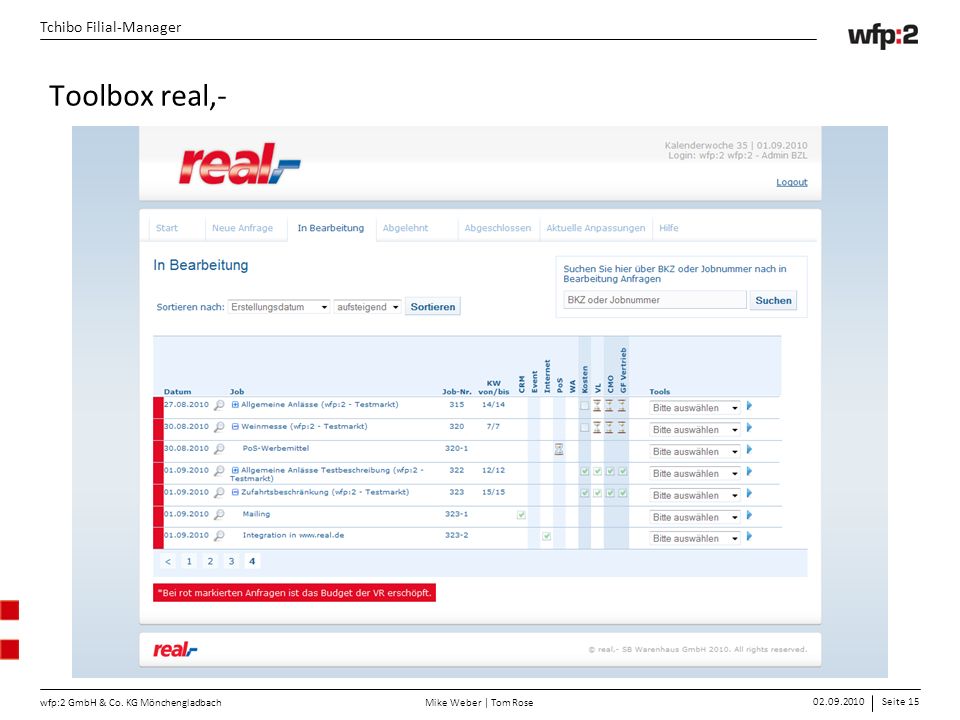Click the magnifier beside PoS-Werbemittel

coord(219,449)
